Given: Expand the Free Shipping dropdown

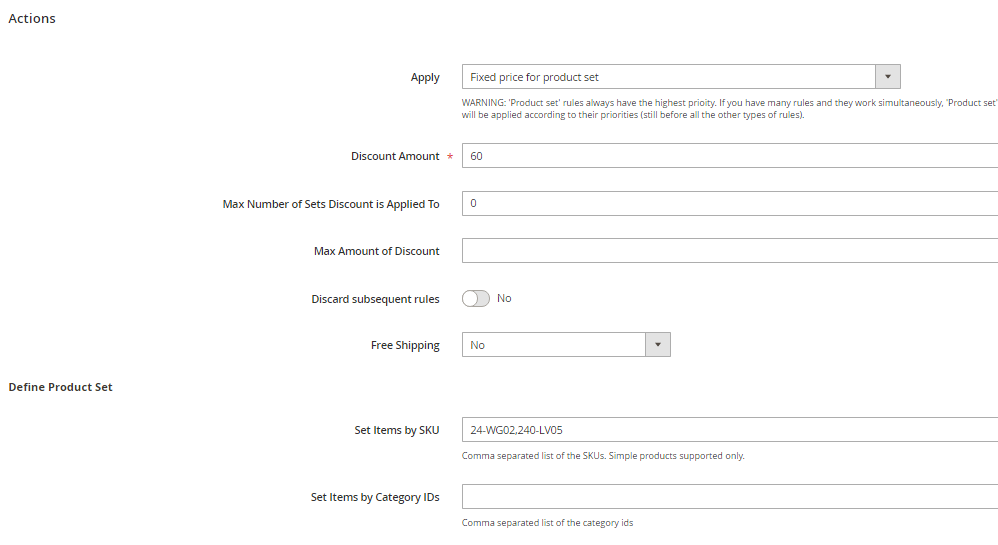Looking at the screenshot, I should pos(657,345).
